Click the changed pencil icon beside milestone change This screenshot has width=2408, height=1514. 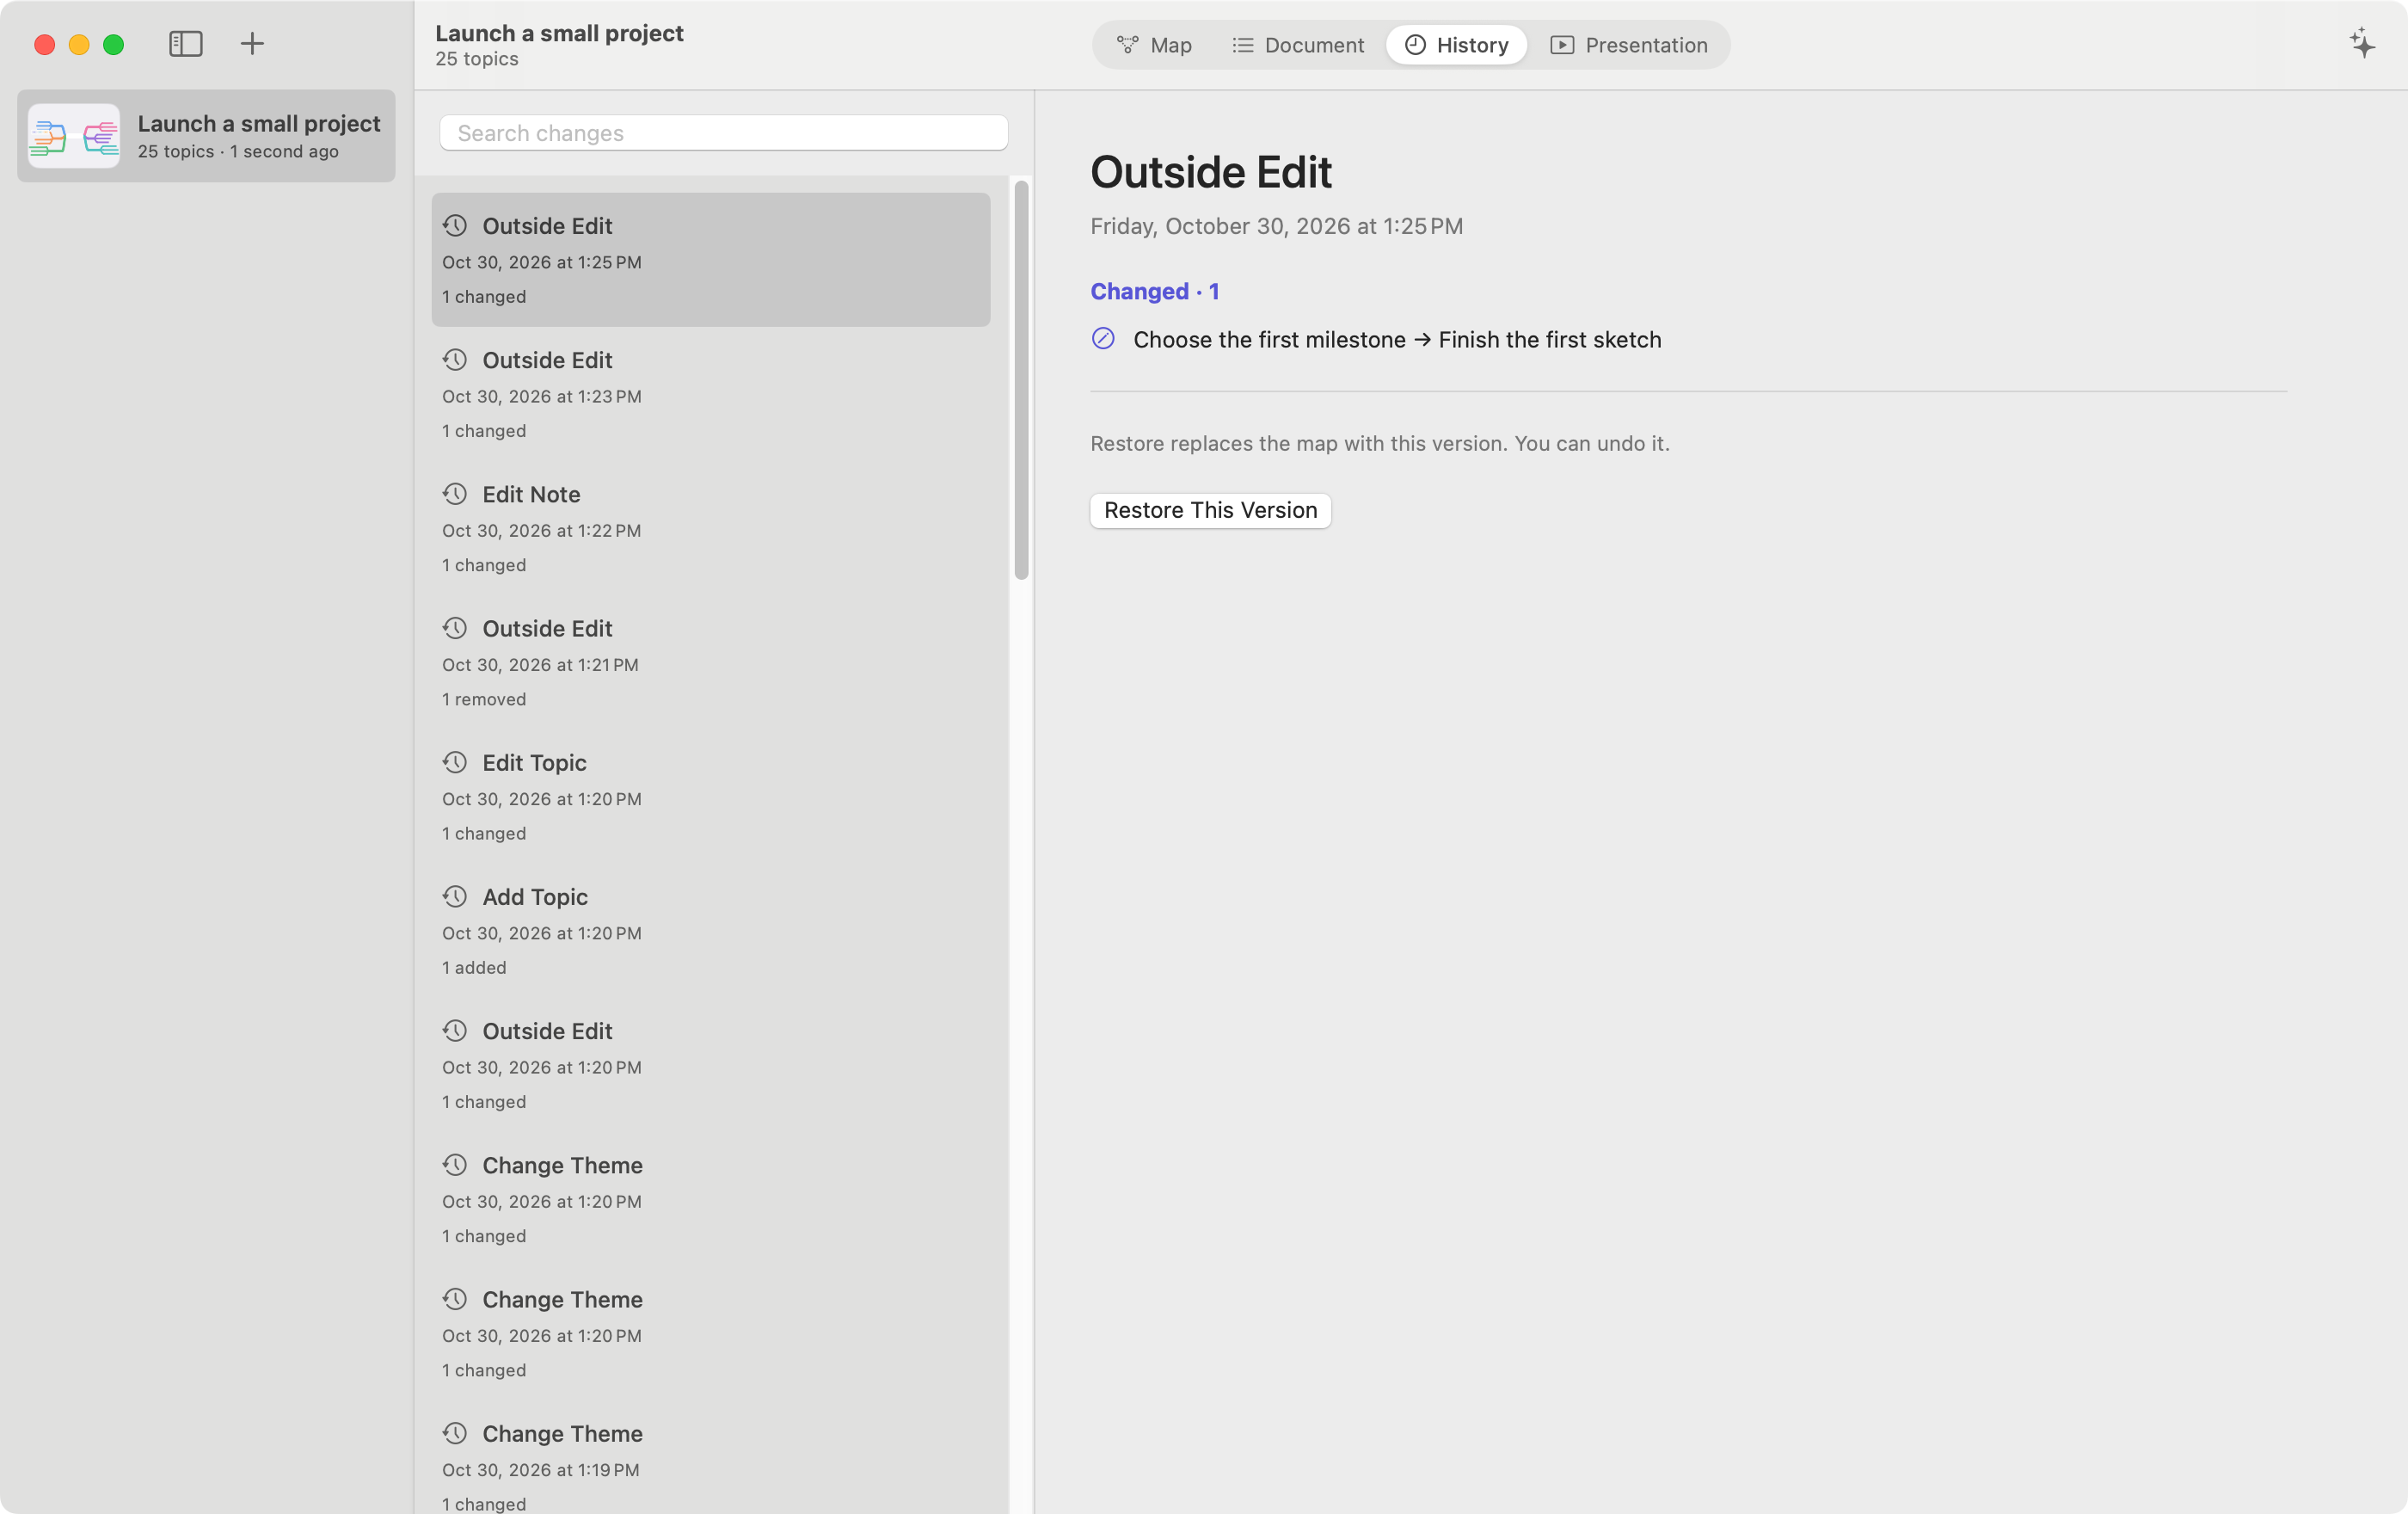point(1103,339)
